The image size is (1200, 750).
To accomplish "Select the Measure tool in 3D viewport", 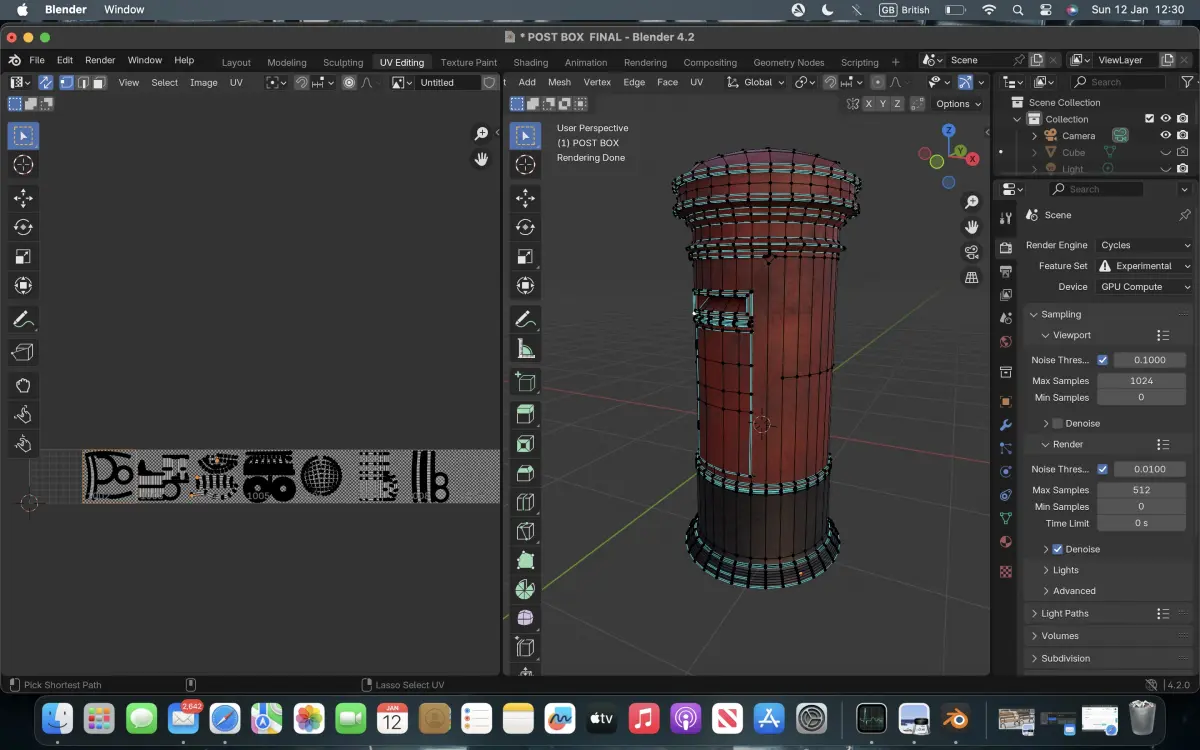I will tap(525, 349).
